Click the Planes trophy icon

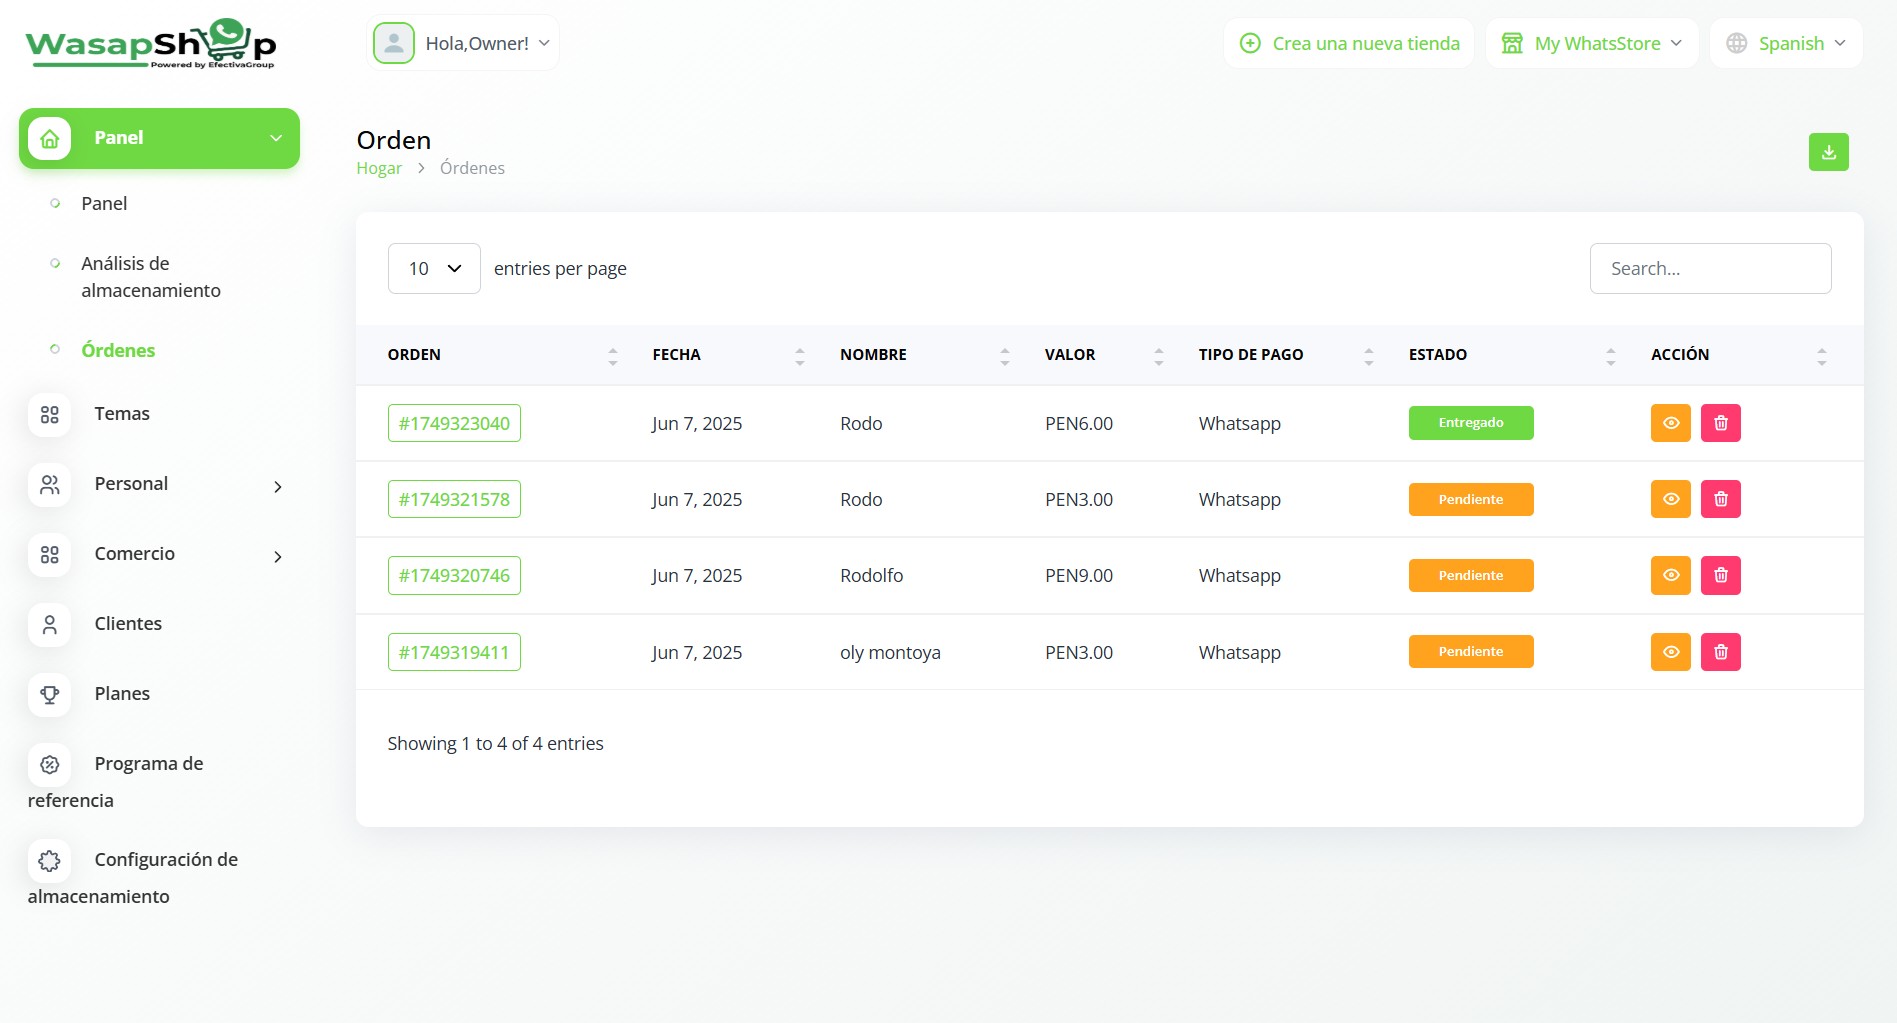(x=50, y=694)
